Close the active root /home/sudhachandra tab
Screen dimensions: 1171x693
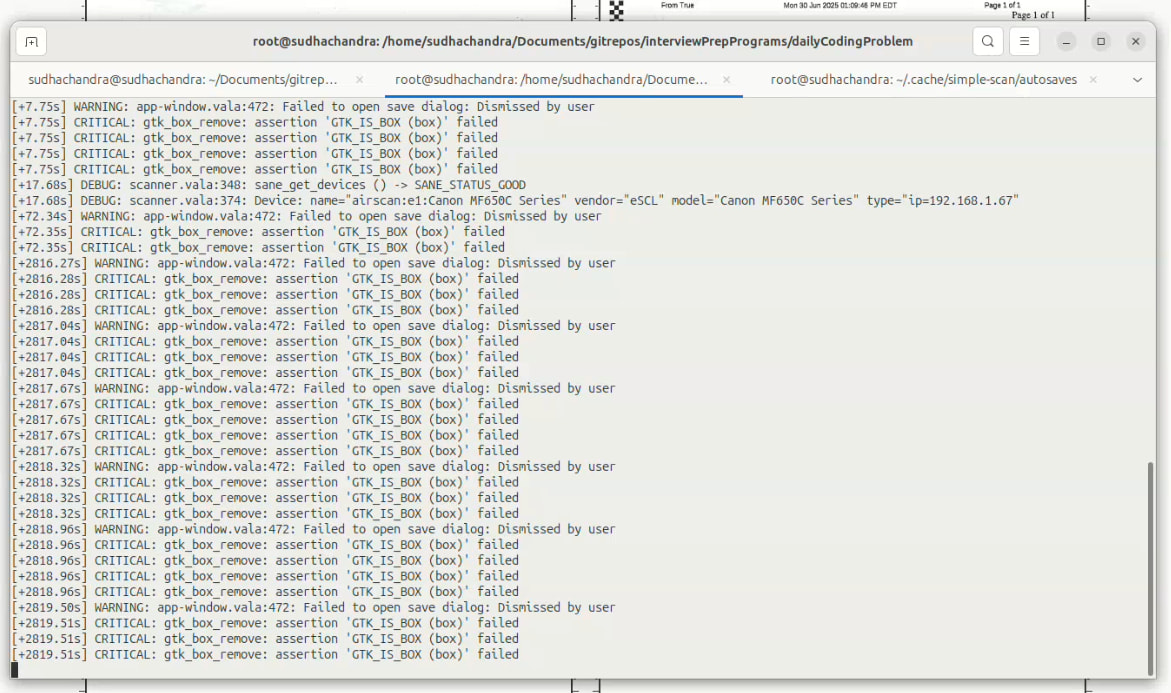pos(727,80)
